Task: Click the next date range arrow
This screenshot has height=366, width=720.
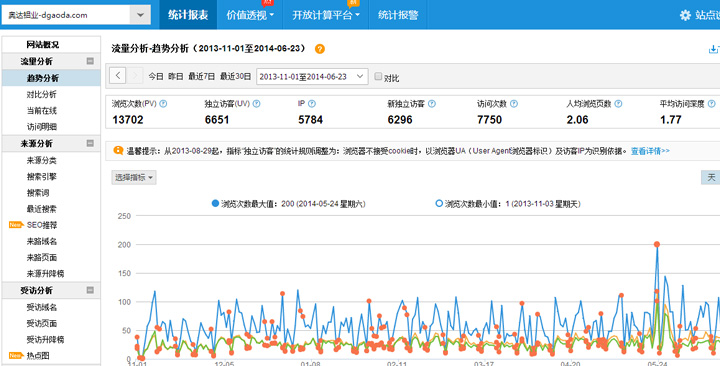Action: click(x=134, y=76)
